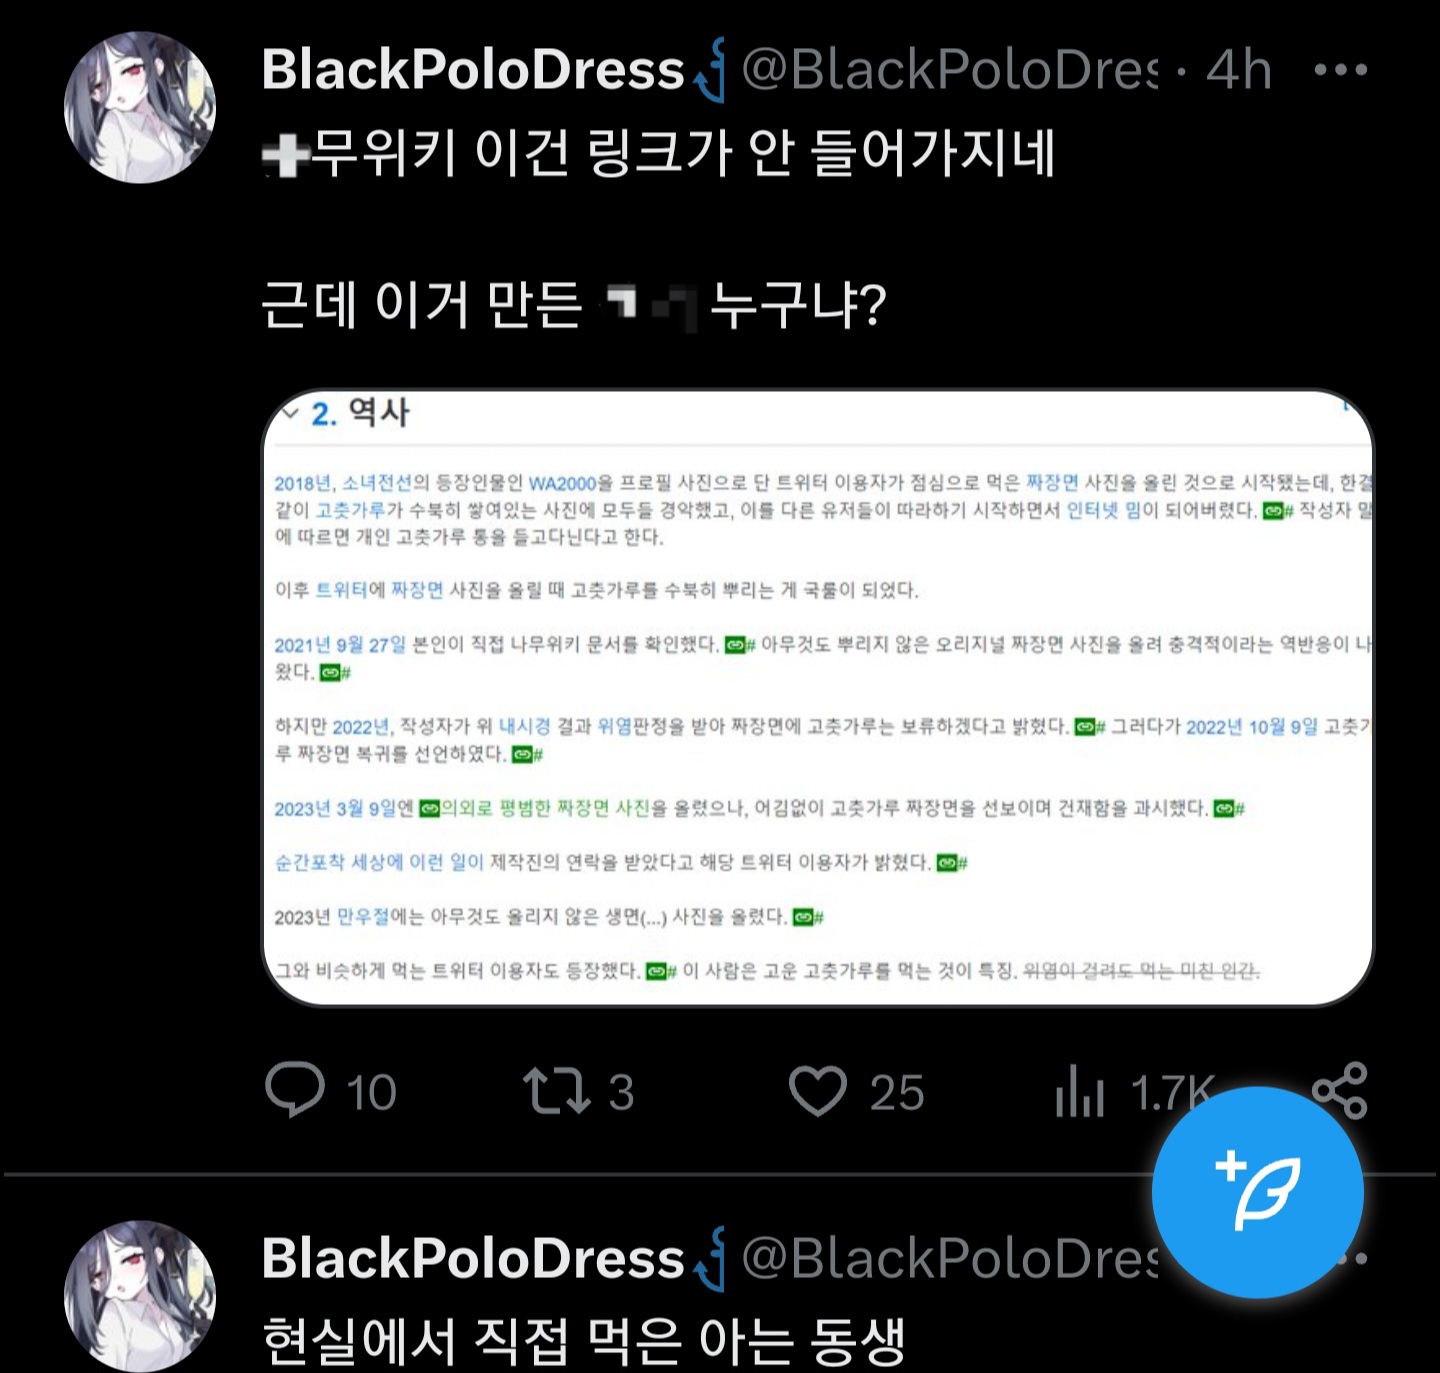Open BlackPoloDress avatar on second tweet
The height and width of the screenshot is (1373, 1440).
click(140, 1296)
